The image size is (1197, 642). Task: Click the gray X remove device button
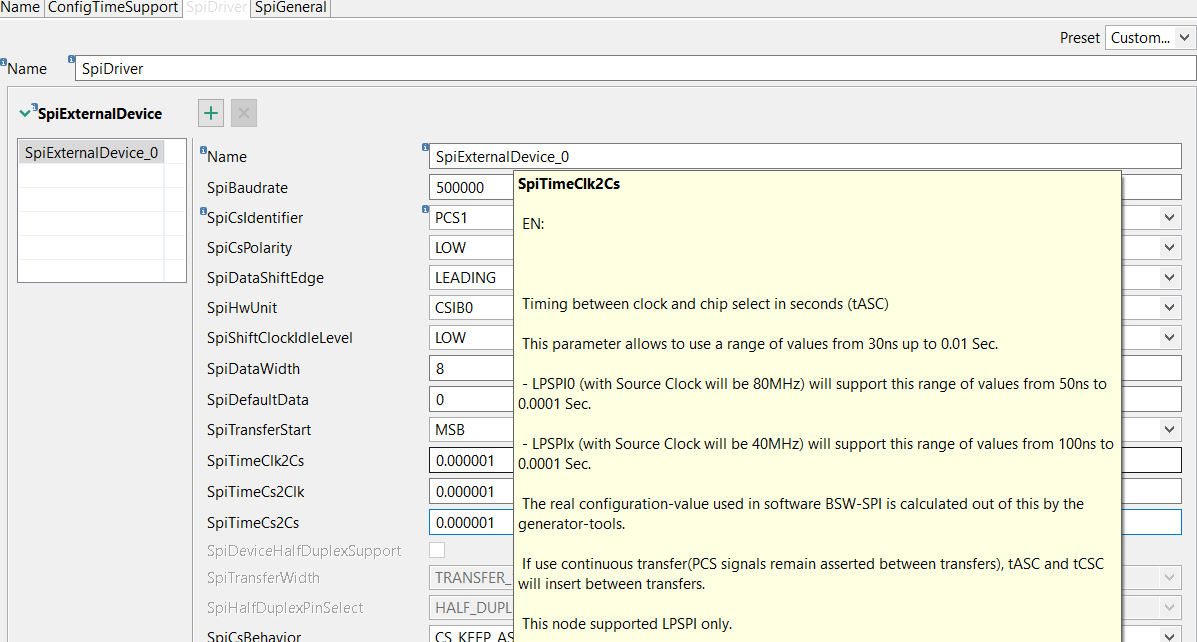[x=243, y=113]
